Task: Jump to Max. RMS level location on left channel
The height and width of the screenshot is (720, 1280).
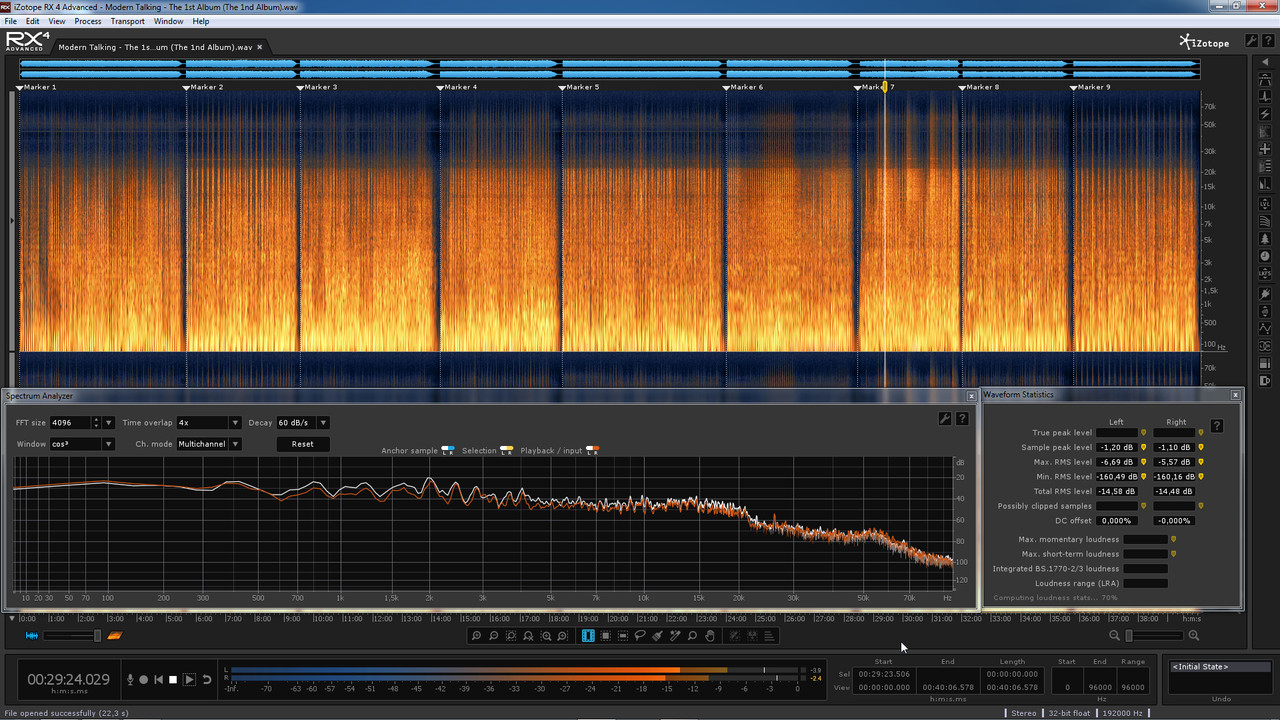Action: 1143,462
